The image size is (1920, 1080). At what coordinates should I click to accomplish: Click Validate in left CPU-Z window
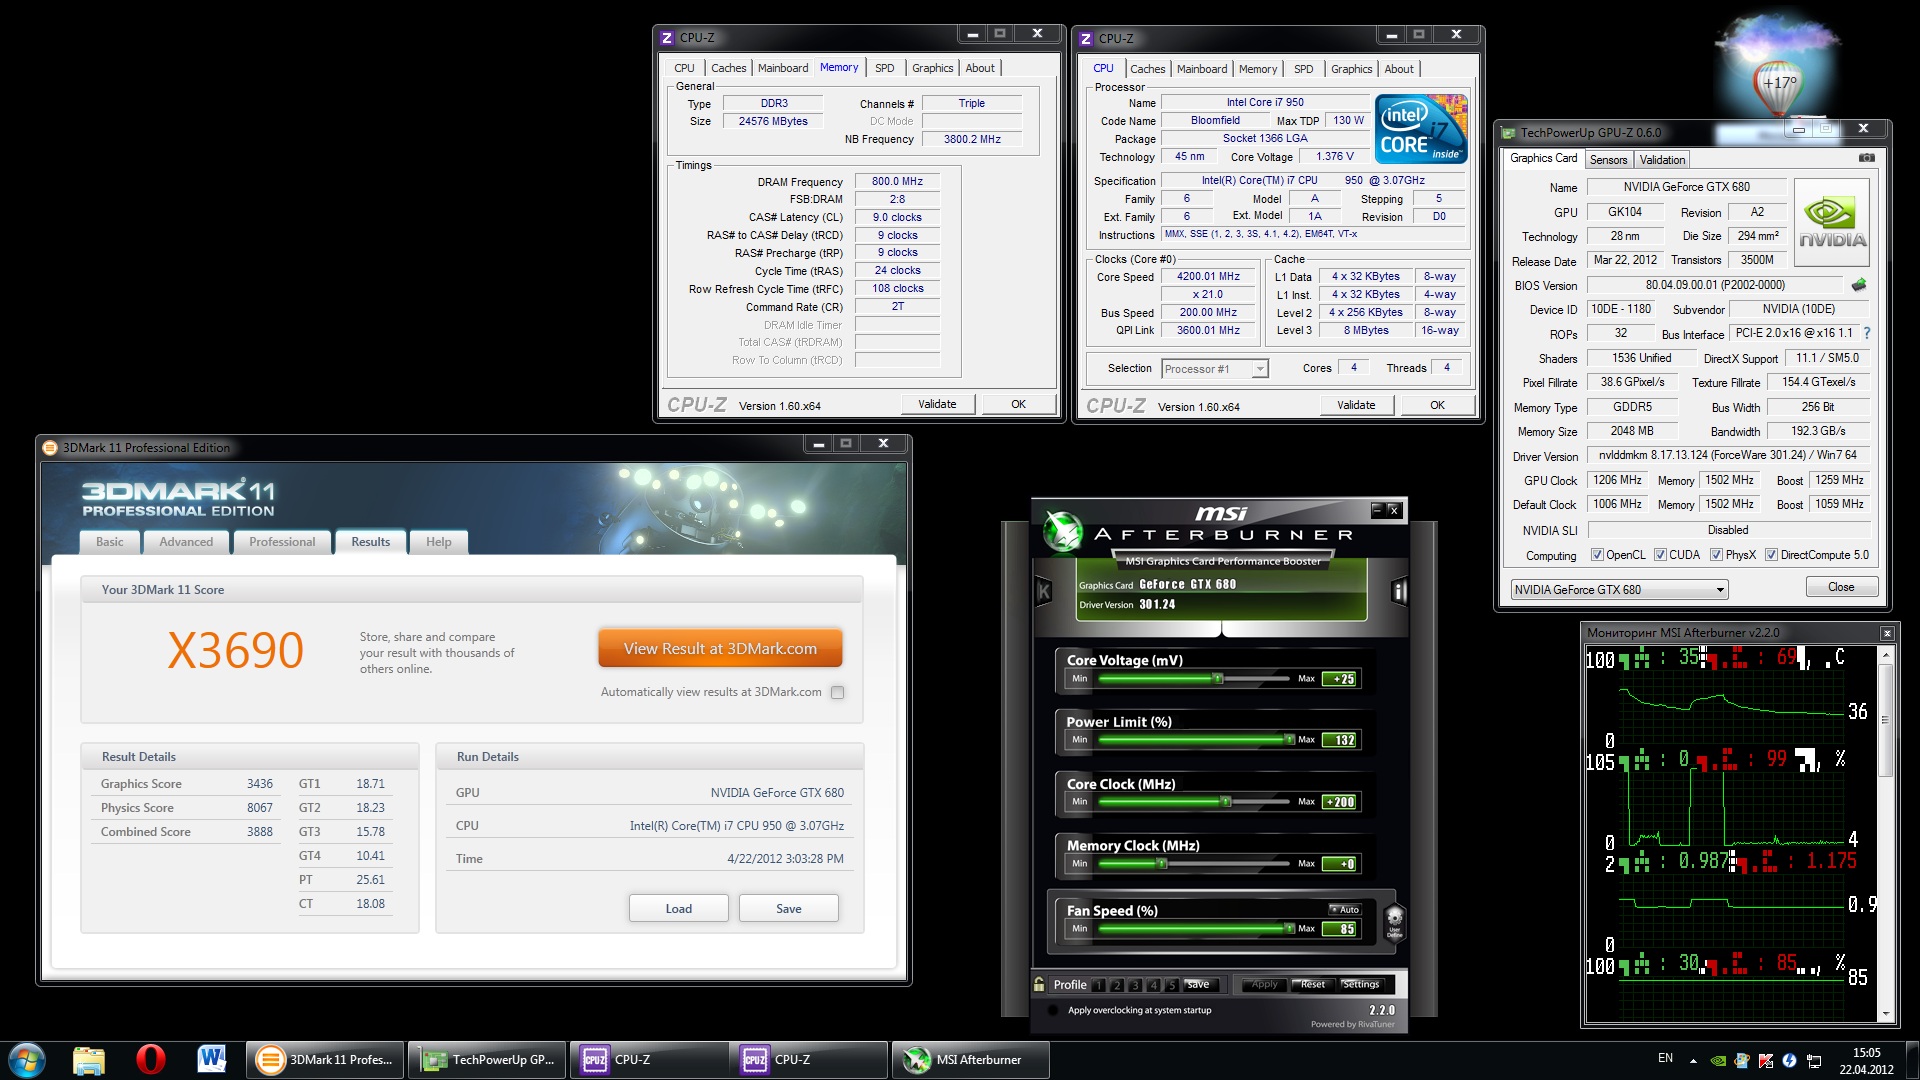pos(937,404)
